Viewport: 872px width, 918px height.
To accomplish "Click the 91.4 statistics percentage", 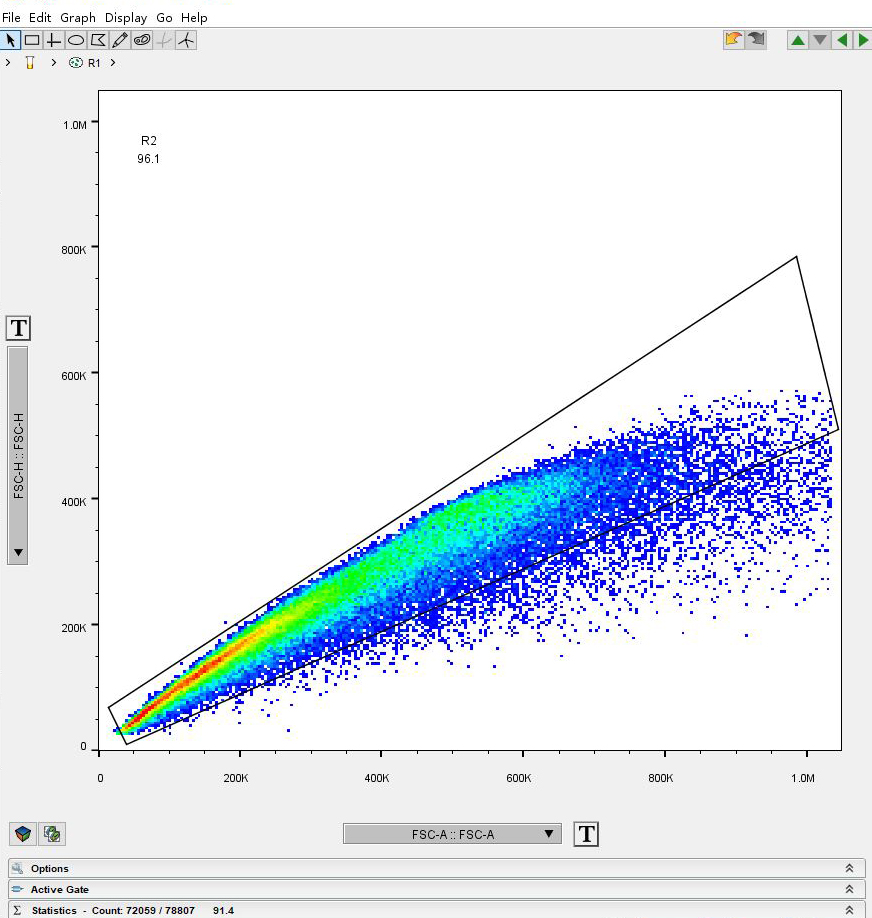I will [x=223, y=910].
